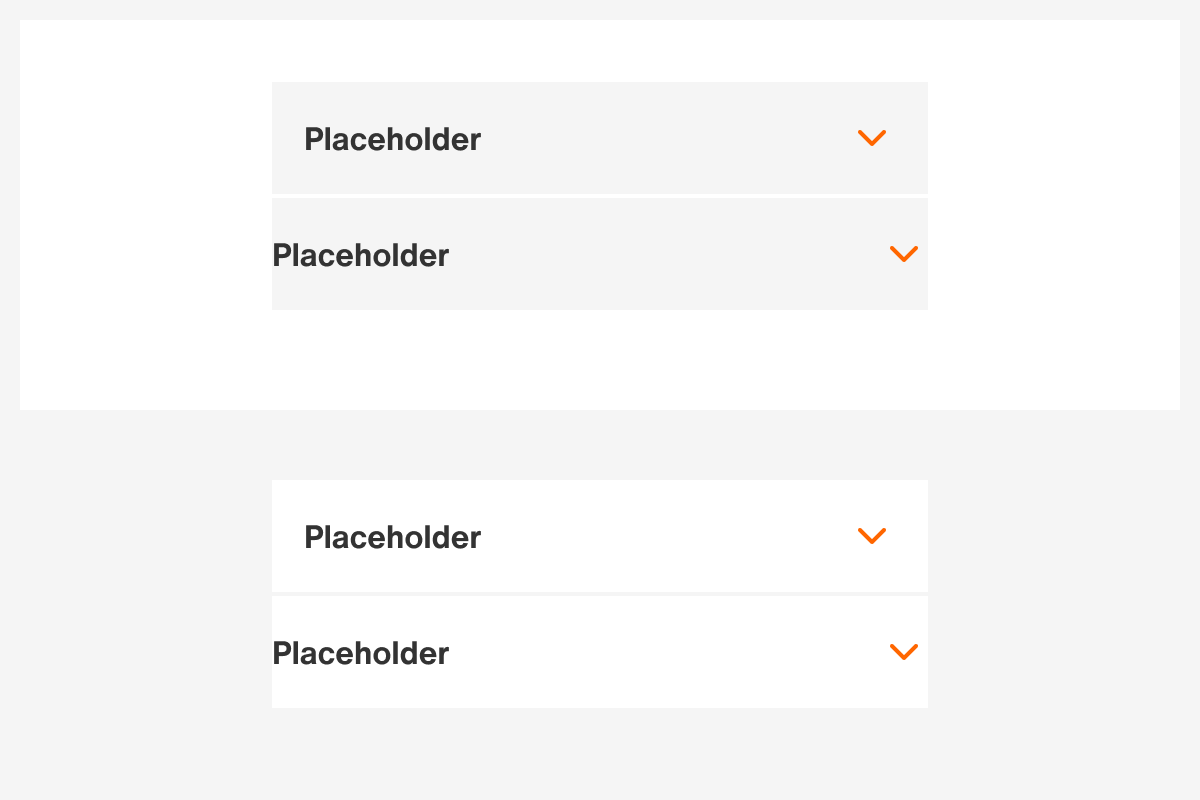Viewport: 1200px width, 800px height.
Task: Select the orange down-arrow icon in top accordion
Action: pyautogui.click(x=871, y=138)
